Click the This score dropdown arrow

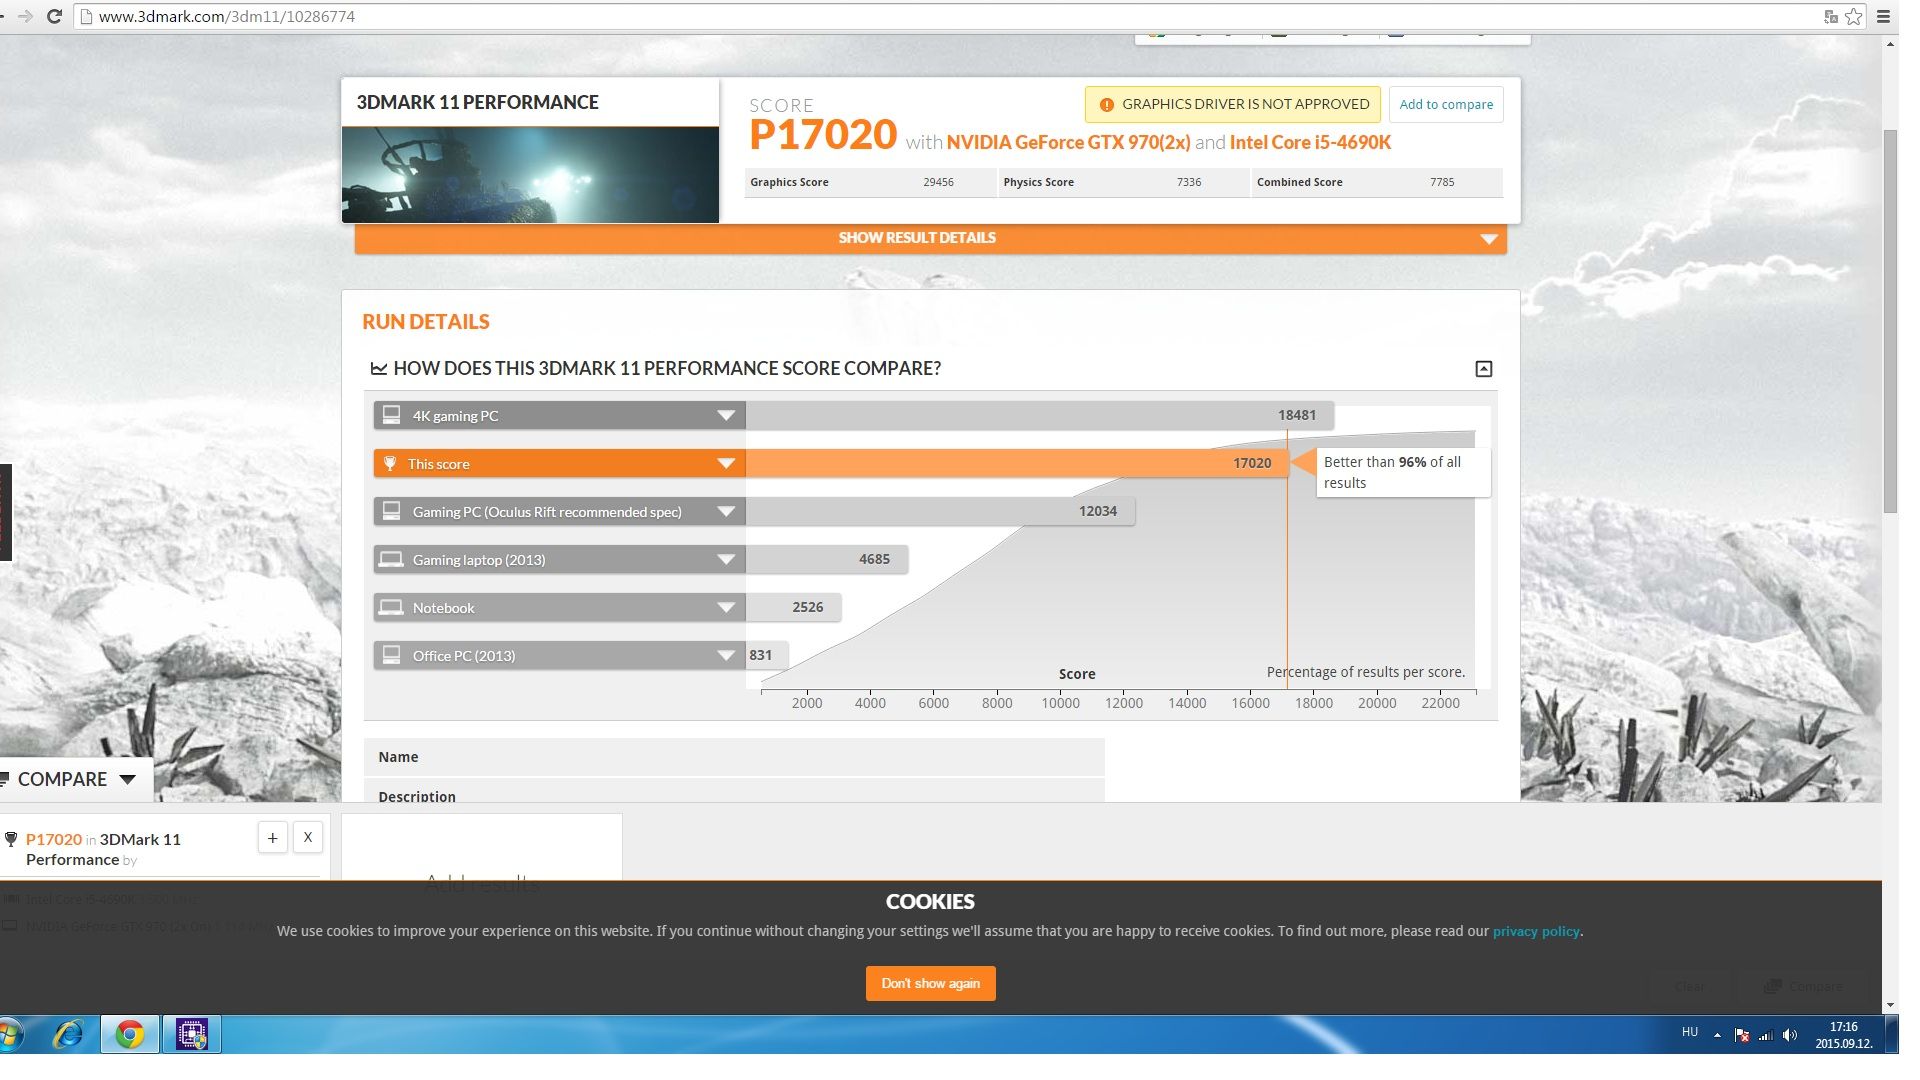[x=725, y=463]
